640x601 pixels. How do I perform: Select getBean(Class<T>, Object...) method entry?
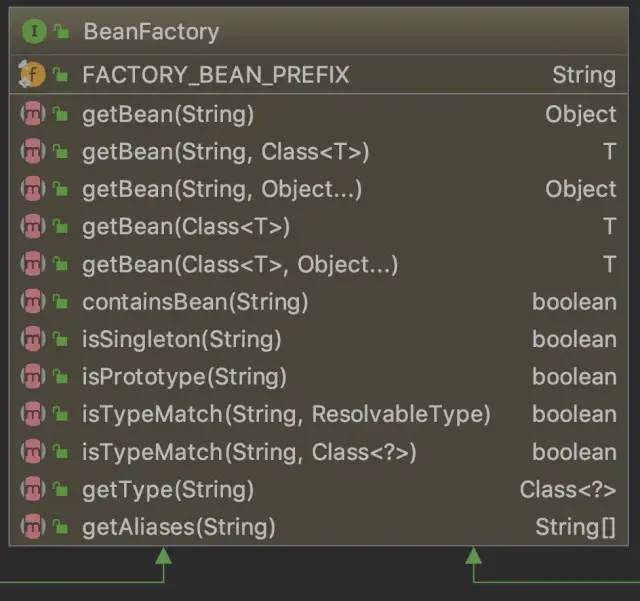click(239, 264)
